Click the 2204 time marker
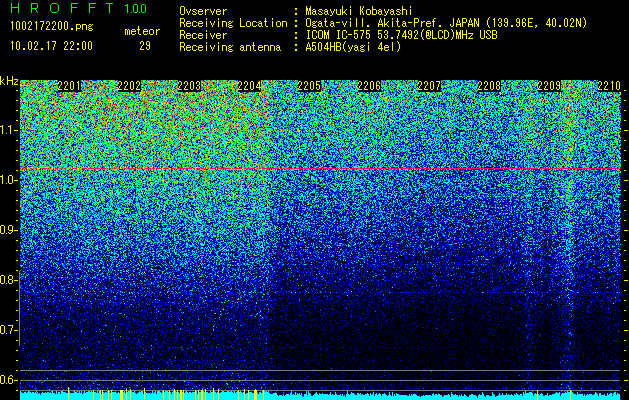The image size is (629, 400). (249, 86)
